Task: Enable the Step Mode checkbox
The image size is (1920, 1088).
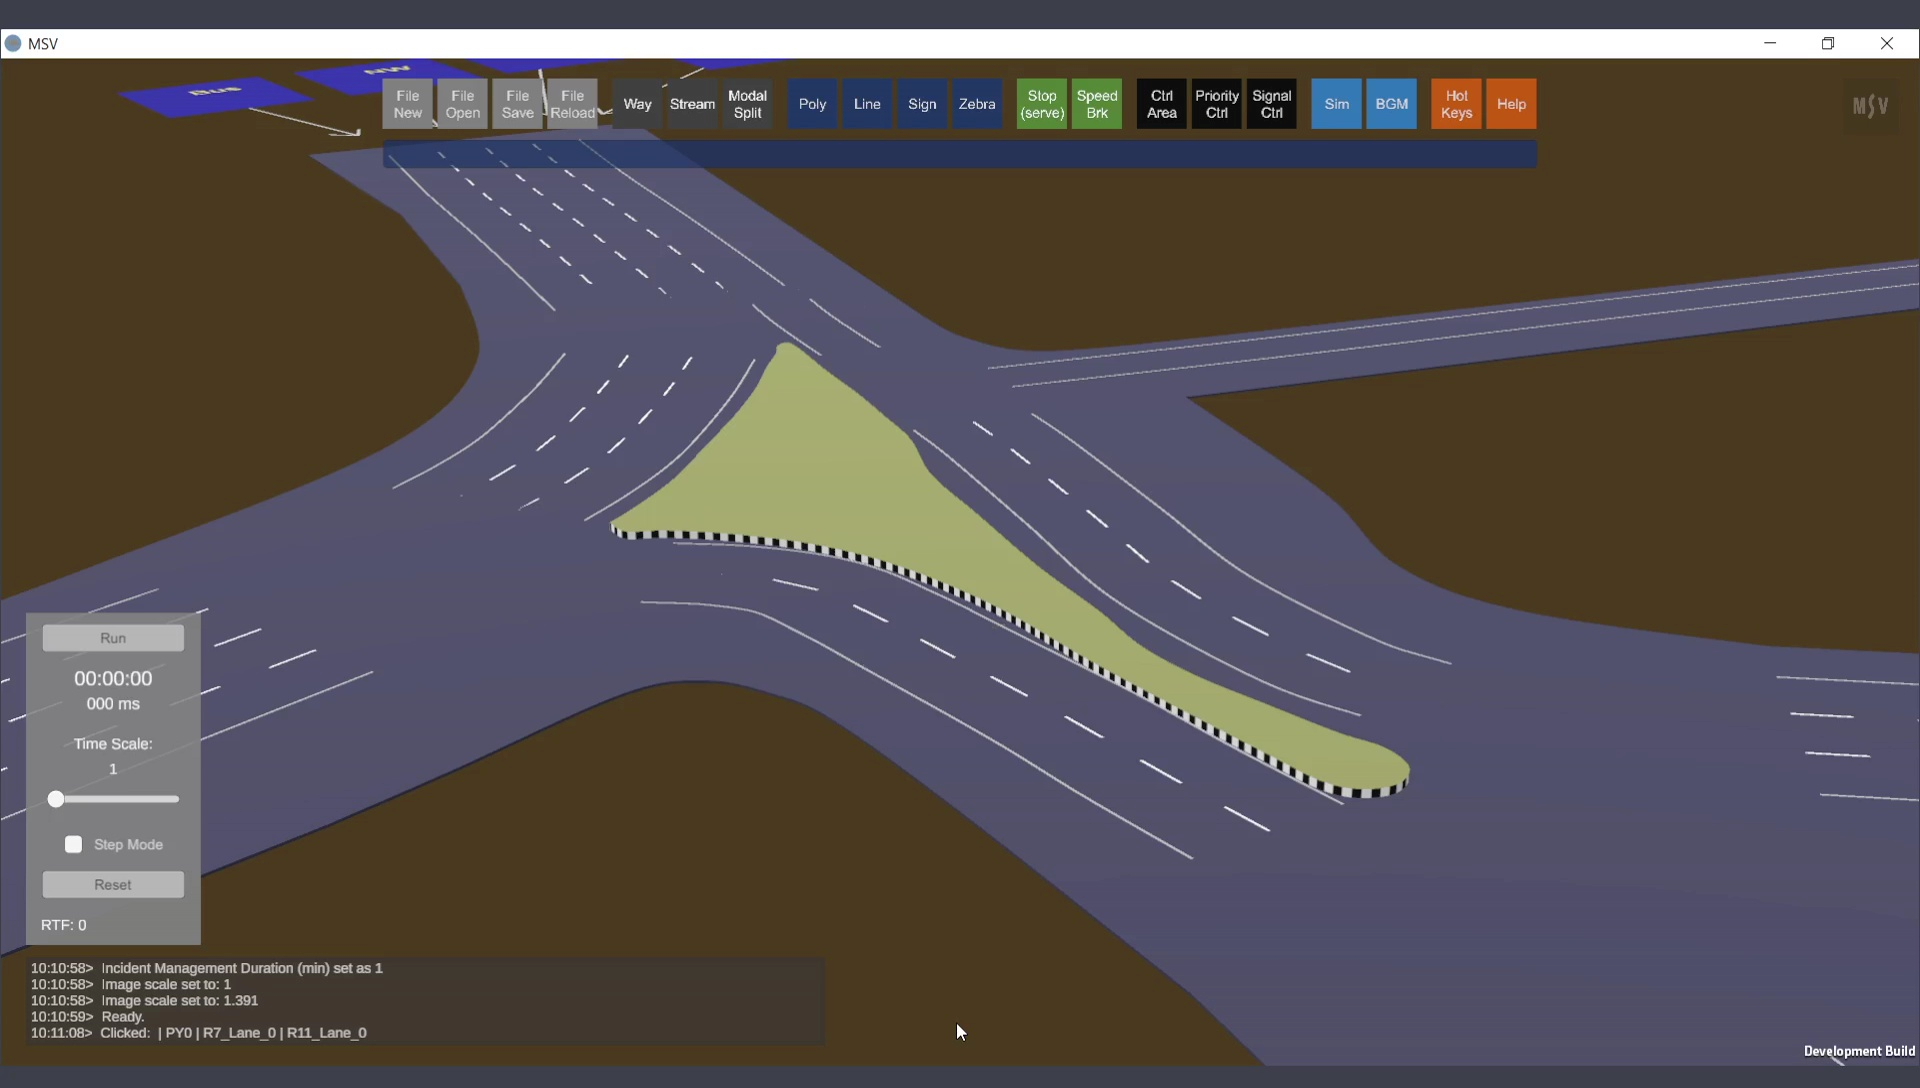Action: click(73, 845)
